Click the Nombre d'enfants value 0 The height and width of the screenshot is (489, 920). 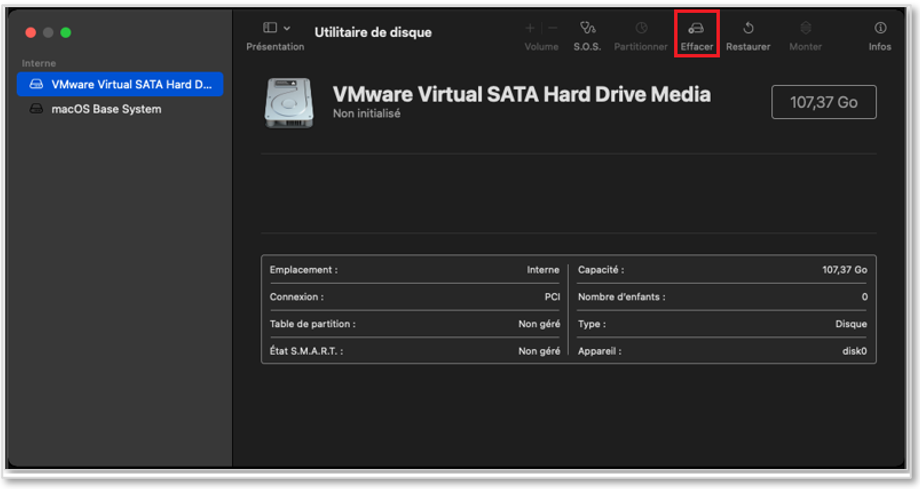pyautogui.click(x=864, y=297)
